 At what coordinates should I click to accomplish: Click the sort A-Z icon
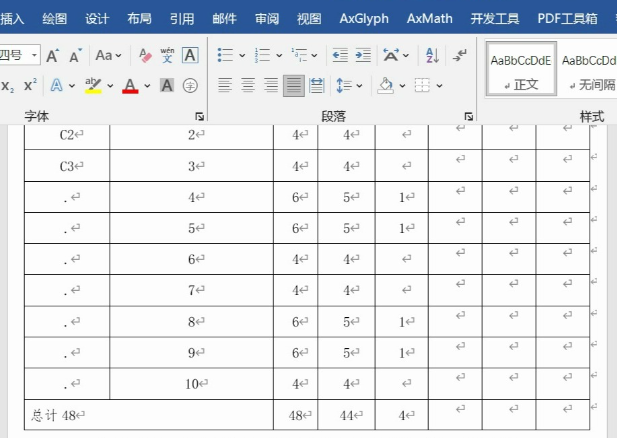point(432,55)
